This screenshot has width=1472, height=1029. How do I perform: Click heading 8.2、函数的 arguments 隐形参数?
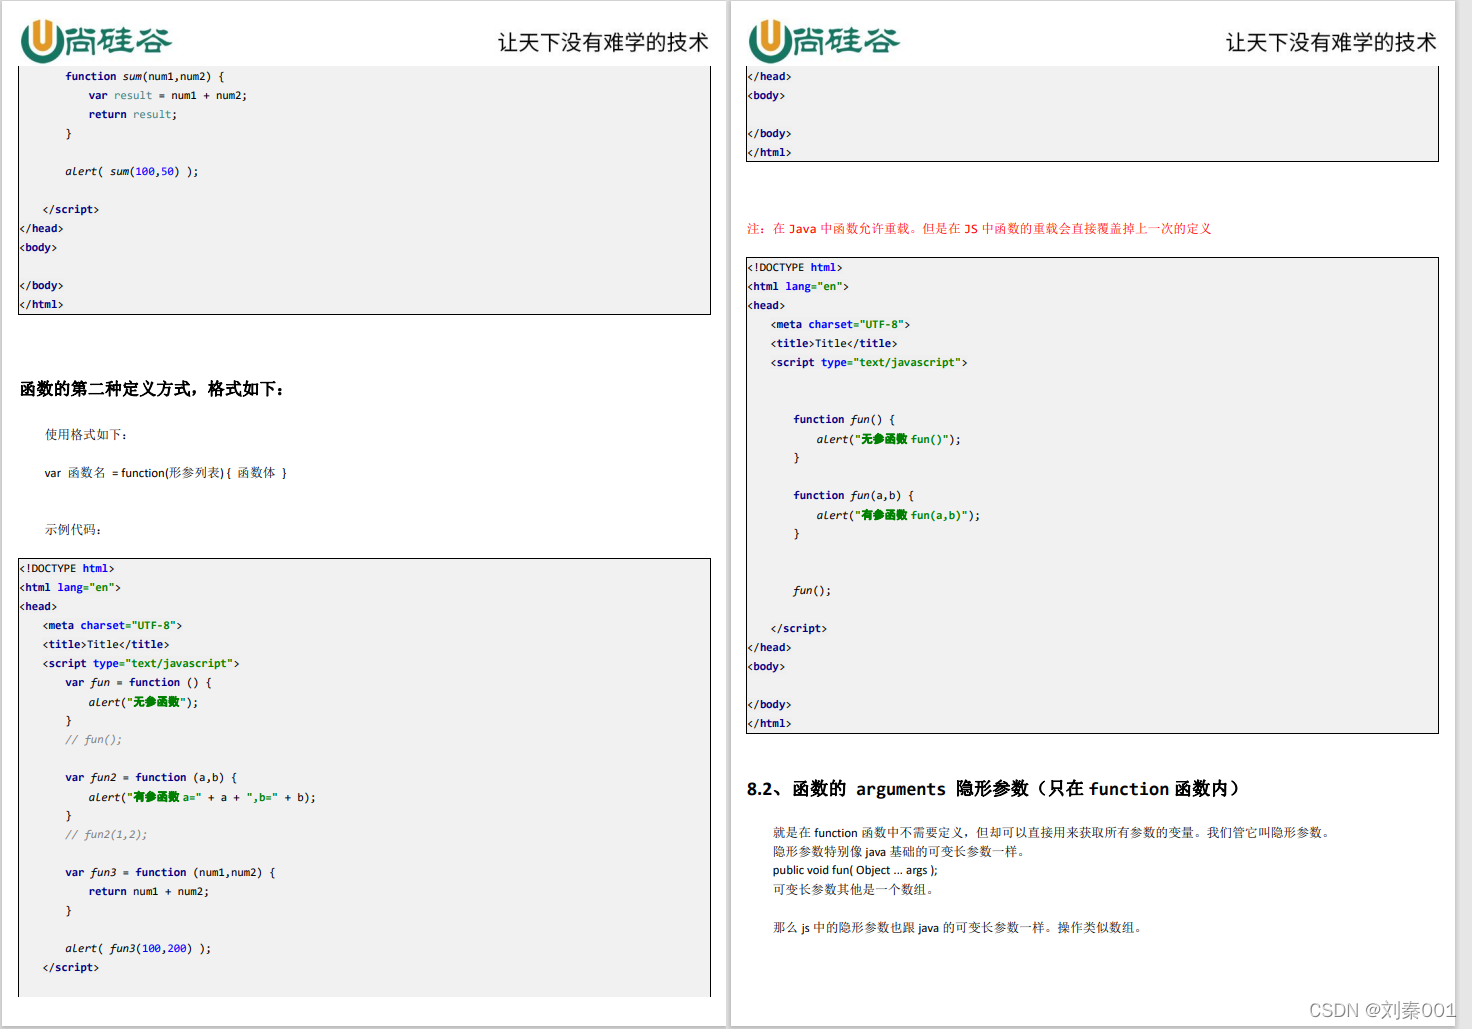tap(994, 789)
